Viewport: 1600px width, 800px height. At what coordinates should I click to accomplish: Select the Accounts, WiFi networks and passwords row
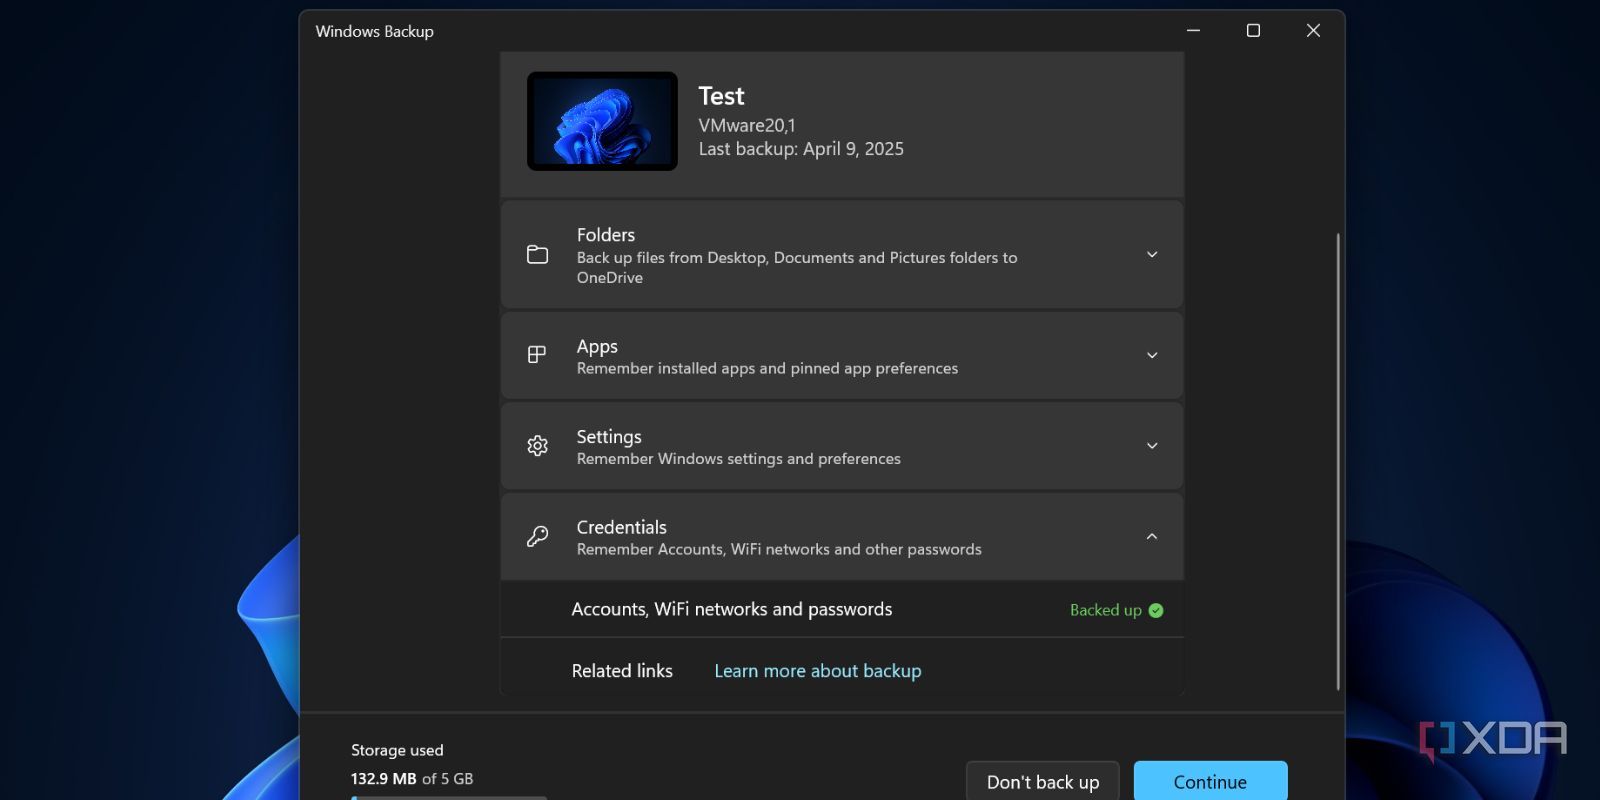731,610
